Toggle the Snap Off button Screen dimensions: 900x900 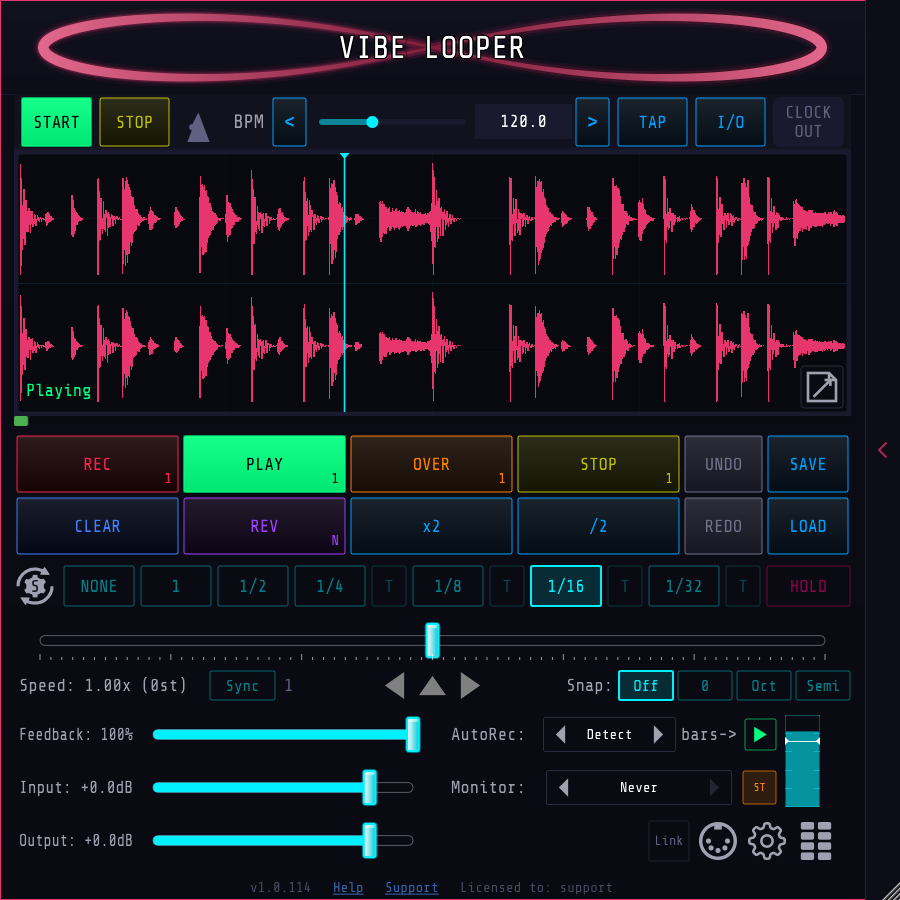(645, 686)
